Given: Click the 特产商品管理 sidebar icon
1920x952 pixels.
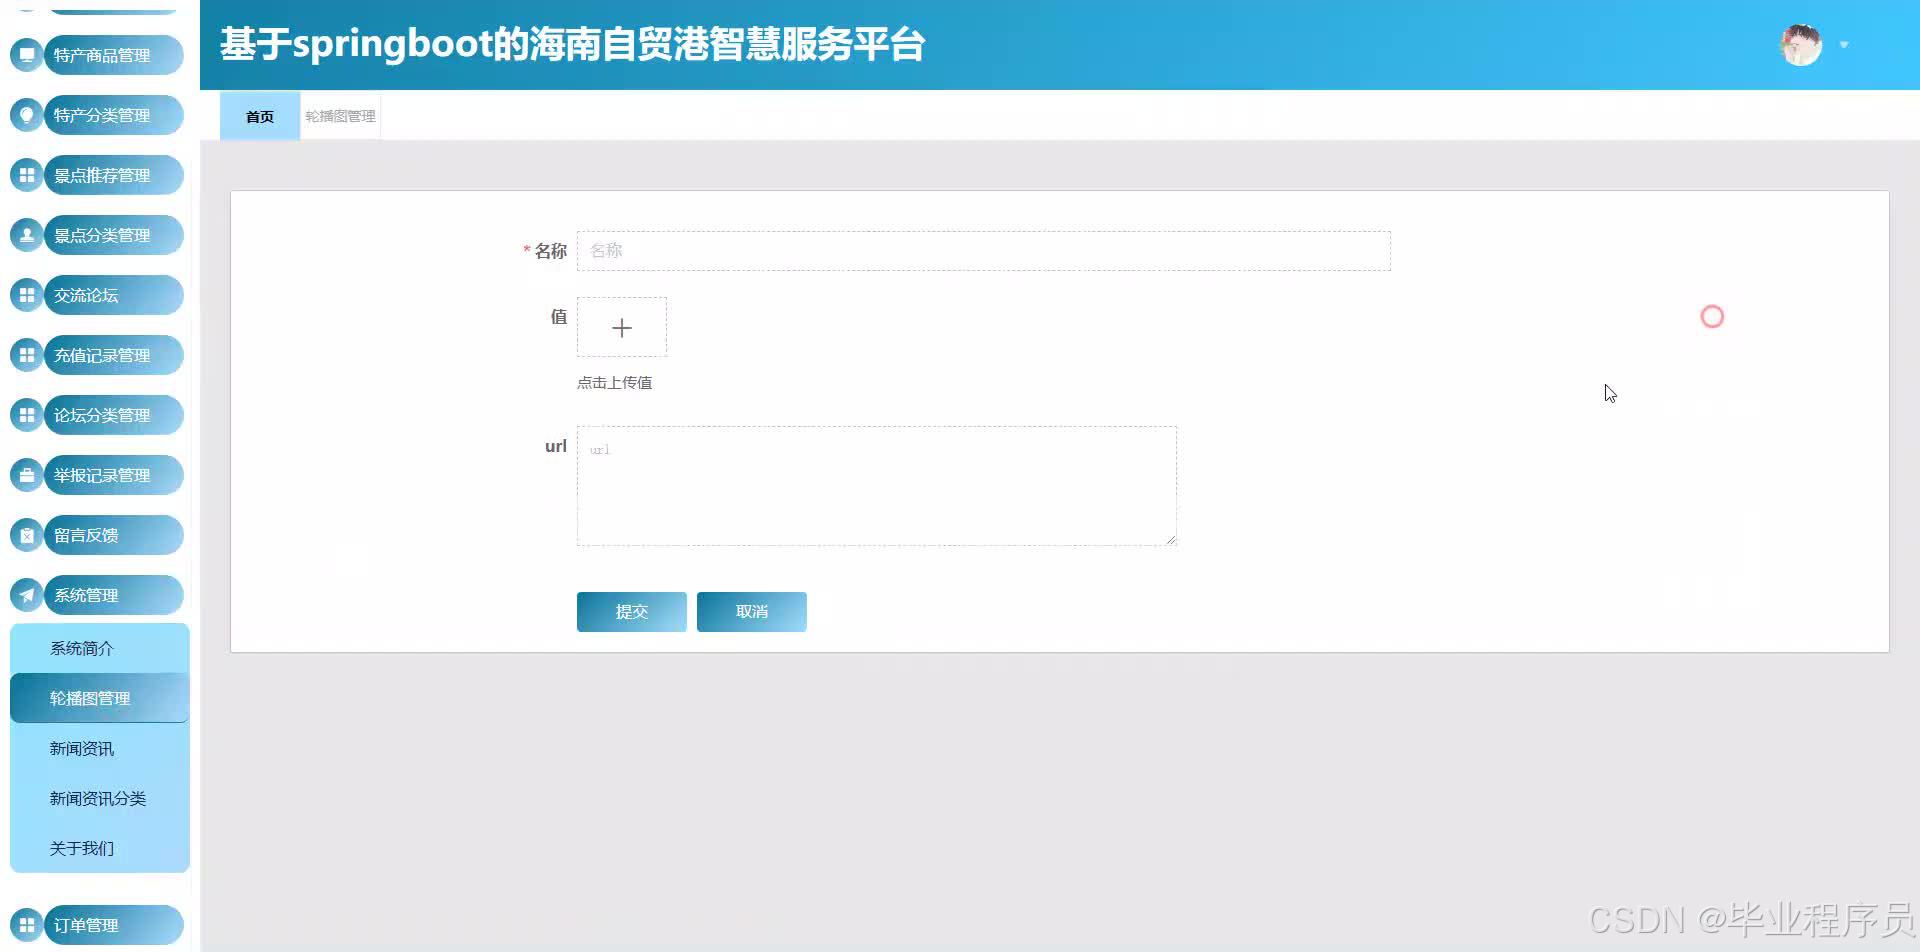Looking at the screenshot, I should [x=26, y=55].
